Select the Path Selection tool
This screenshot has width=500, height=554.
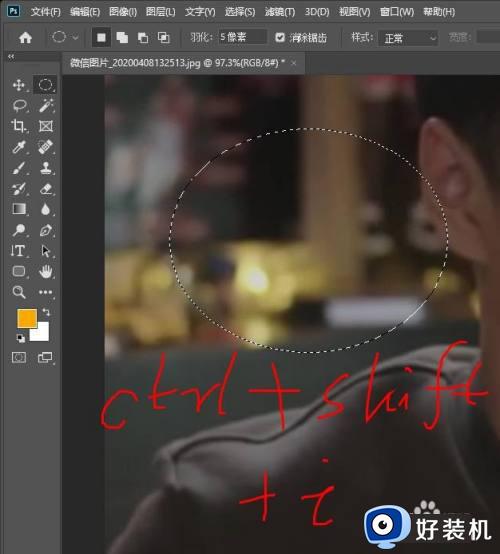pyautogui.click(x=46, y=251)
